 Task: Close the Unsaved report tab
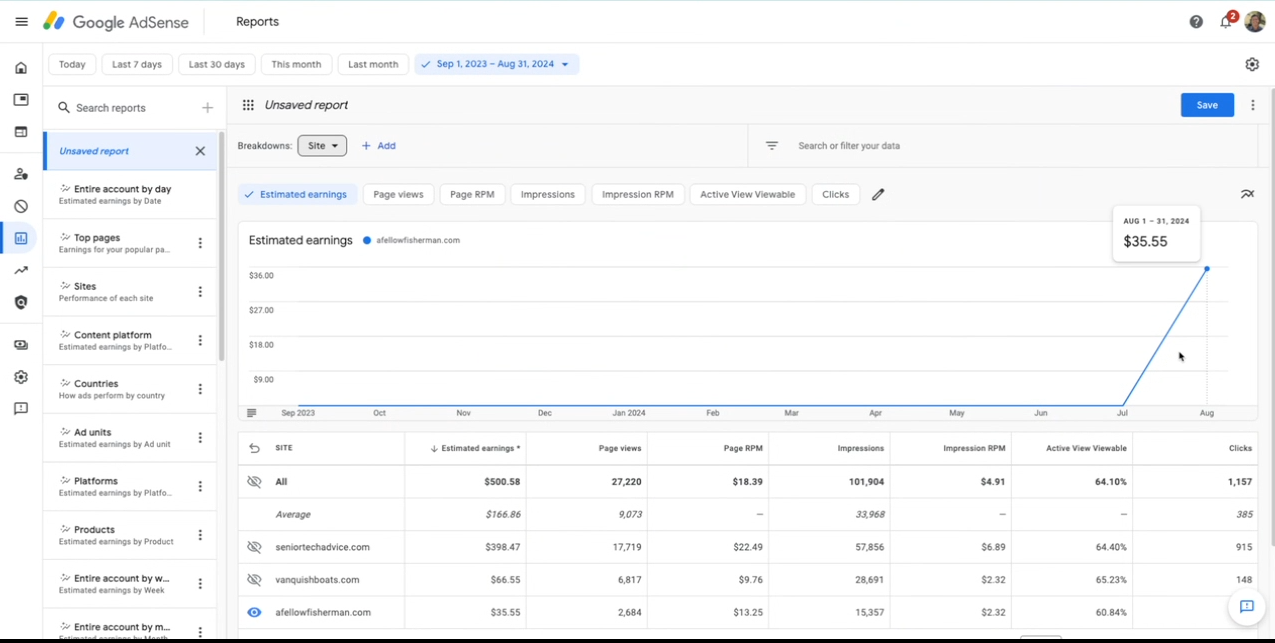pyautogui.click(x=200, y=151)
